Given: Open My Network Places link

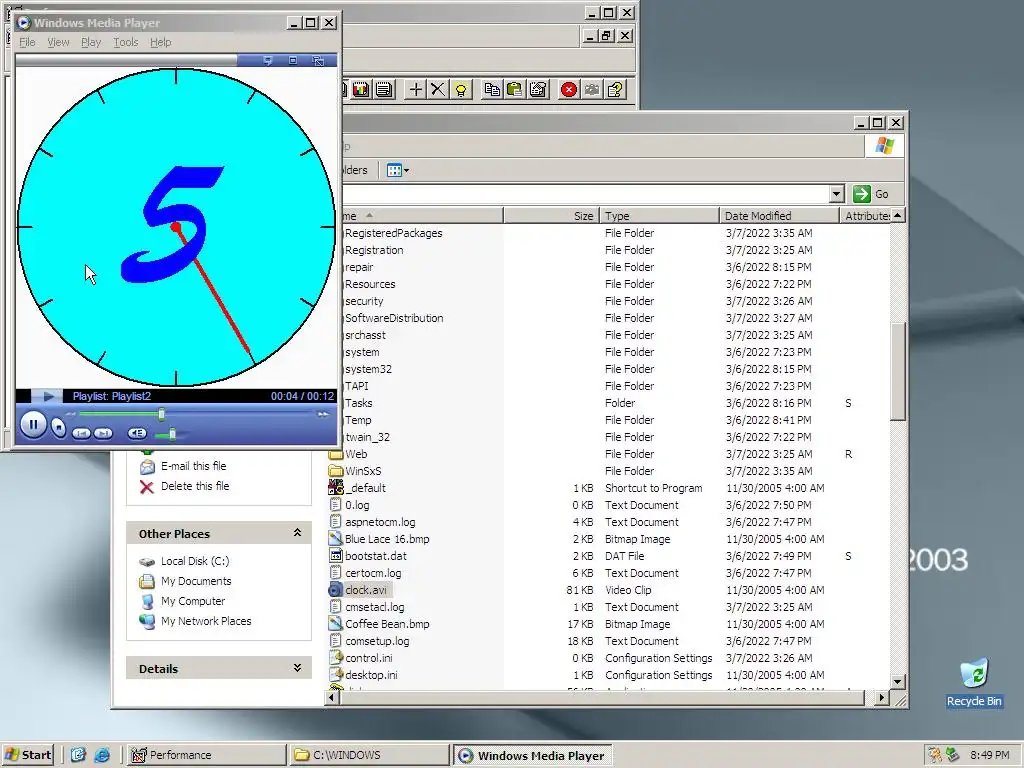Looking at the screenshot, I should [x=206, y=622].
